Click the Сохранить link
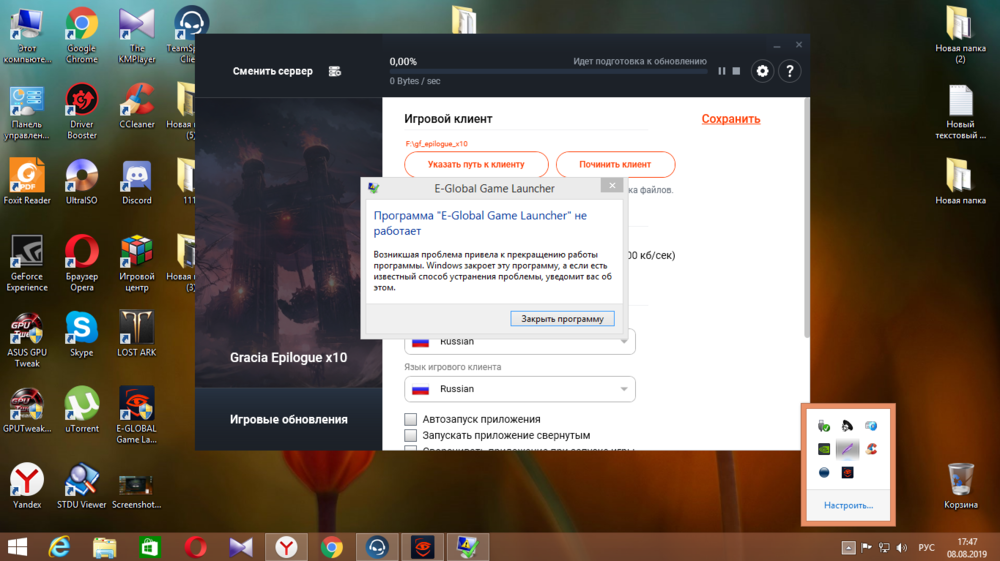 click(731, 119)
